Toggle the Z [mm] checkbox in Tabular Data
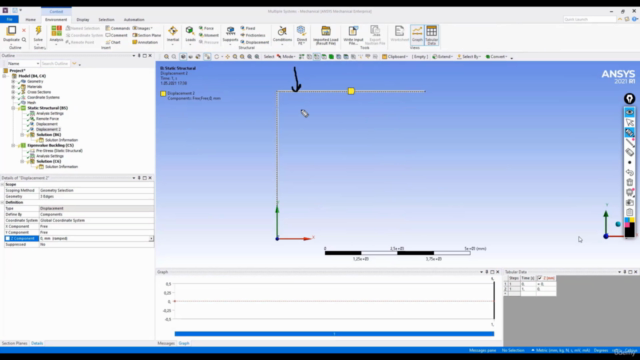This screenshot has height=360, width=640. [540, 278]
